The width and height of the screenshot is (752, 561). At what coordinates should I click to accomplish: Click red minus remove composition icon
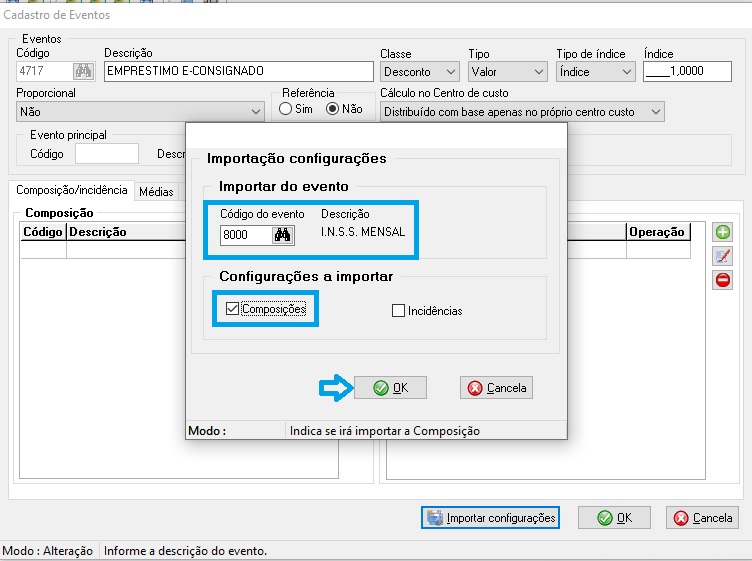click(x=722, y=280)
